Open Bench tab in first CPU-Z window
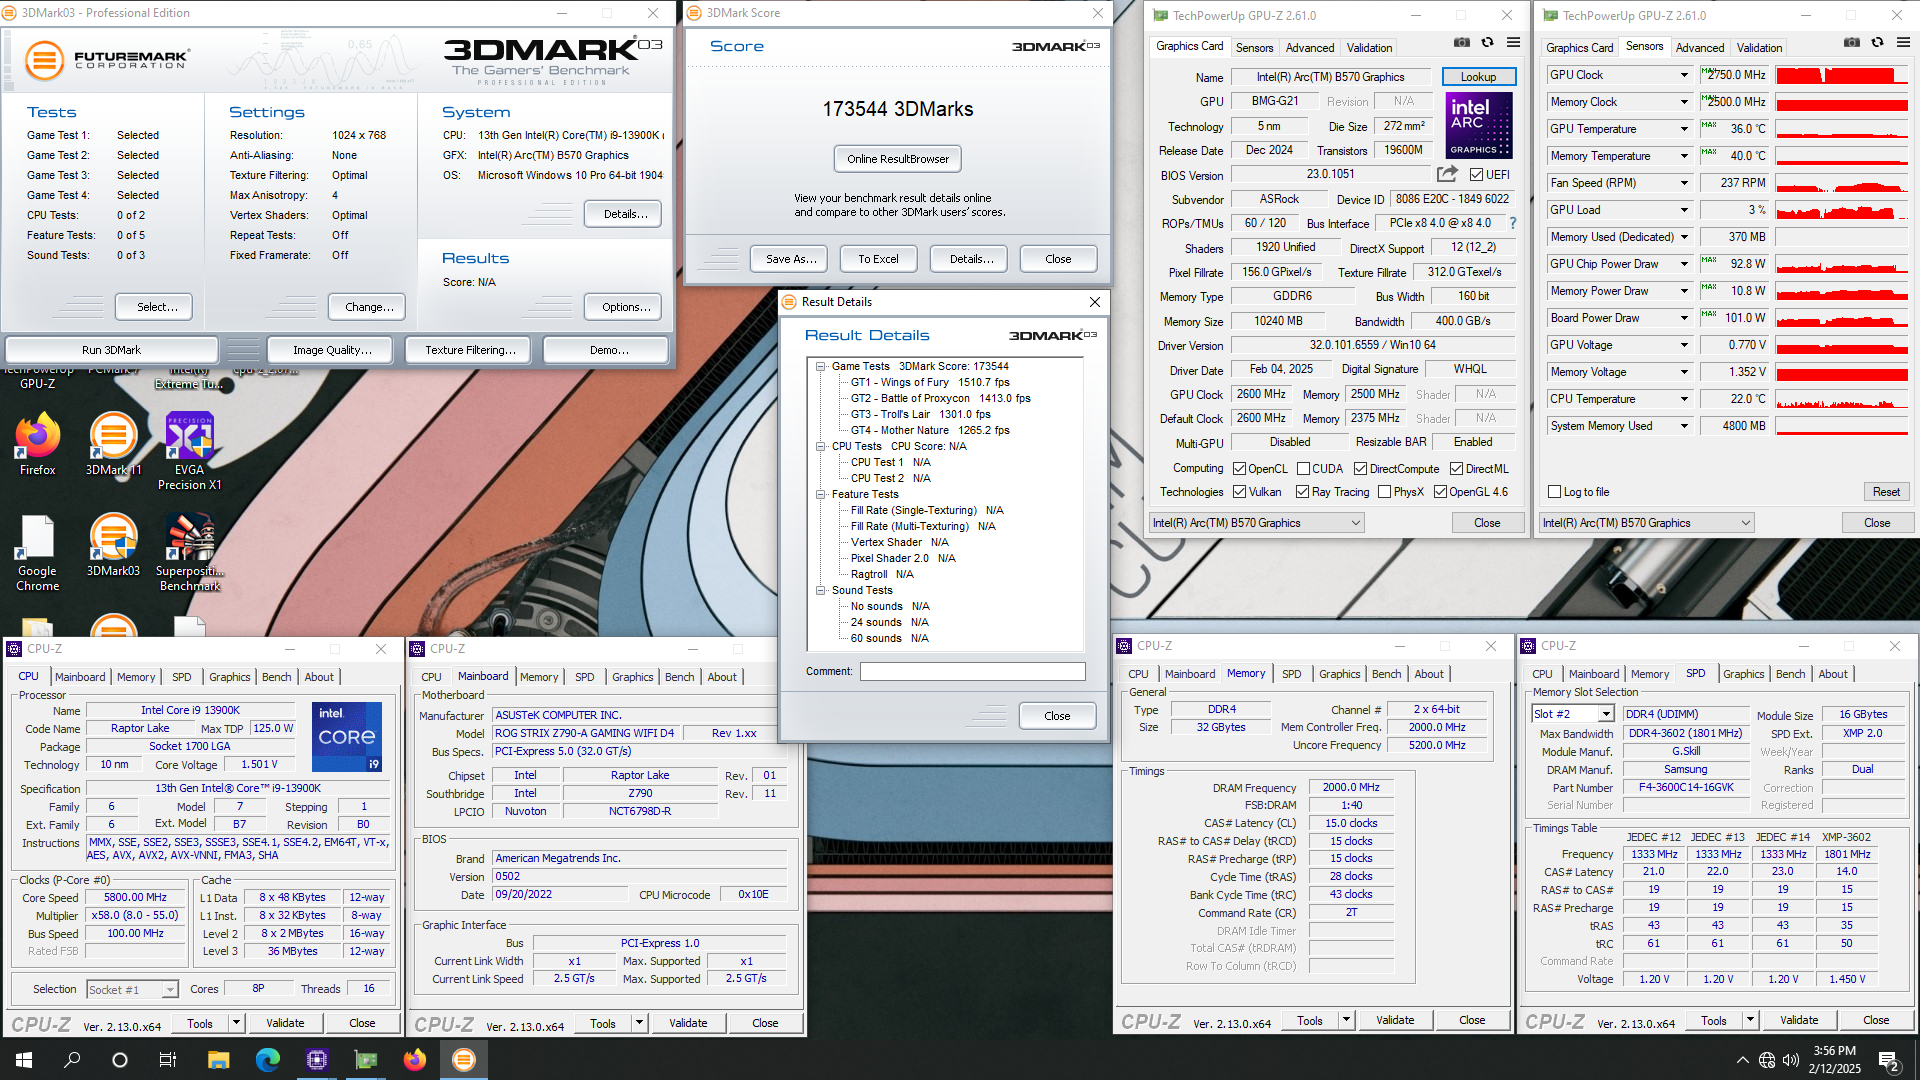This screenshot has height=1080, width=1920. pos(276,677)
